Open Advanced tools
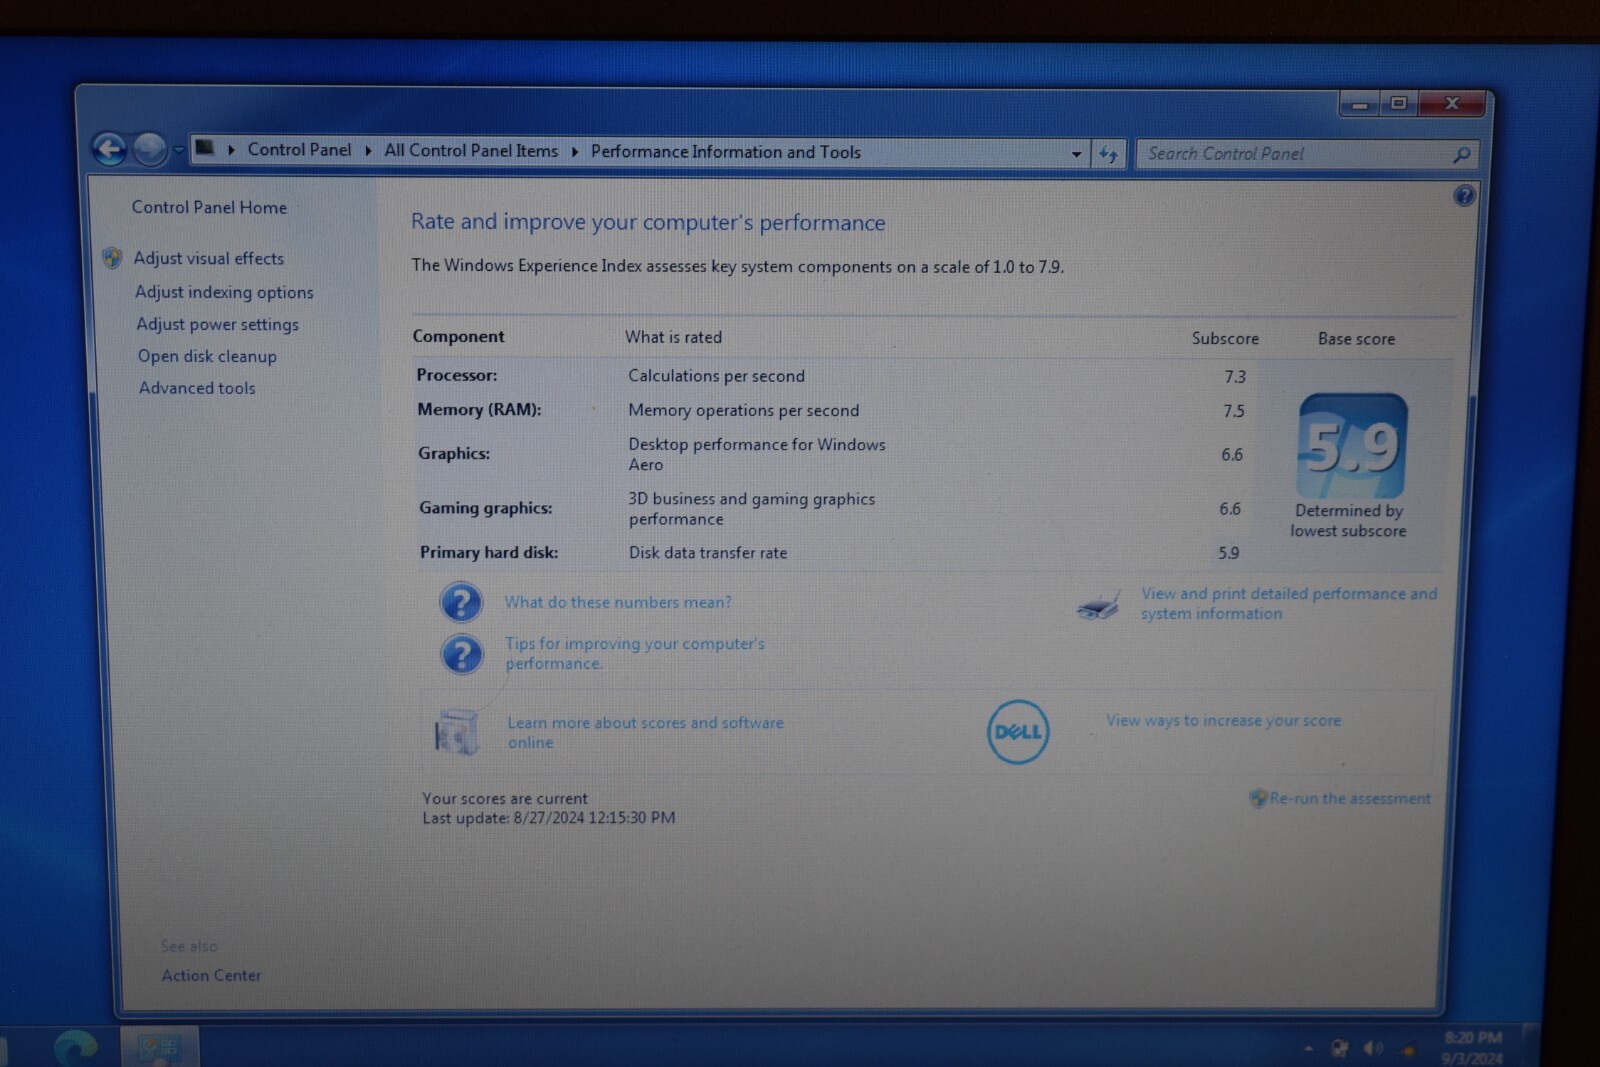 pyautogui.click(x=197, y=388)
